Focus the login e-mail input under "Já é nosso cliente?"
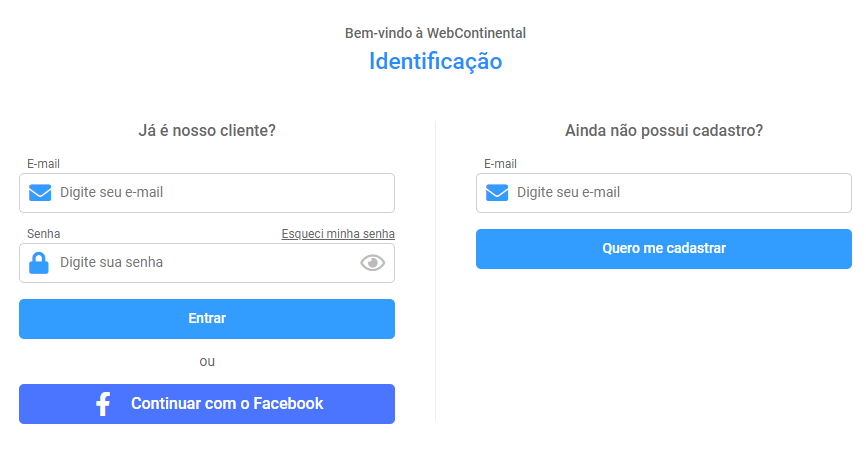 pyautogui.click(x=207, y=193)
